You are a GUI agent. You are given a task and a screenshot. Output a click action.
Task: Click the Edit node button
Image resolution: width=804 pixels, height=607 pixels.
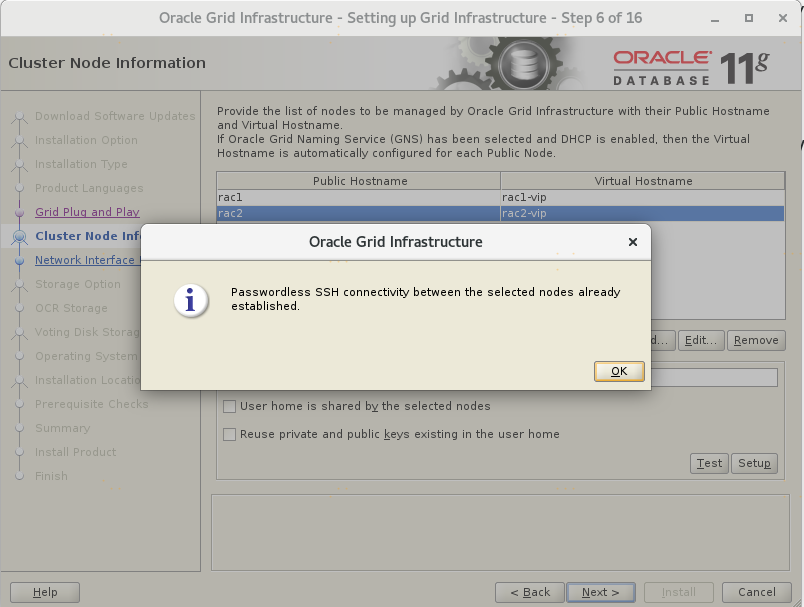[700, 340]
